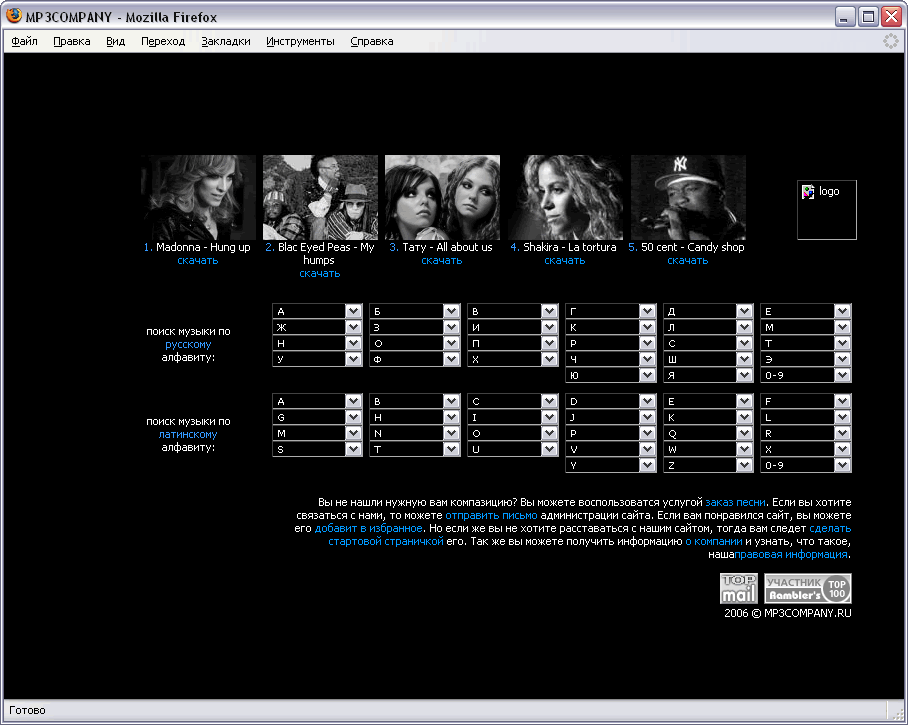
Task: Click the 50 cent photo thumbnail
Action: pos(688,197)
